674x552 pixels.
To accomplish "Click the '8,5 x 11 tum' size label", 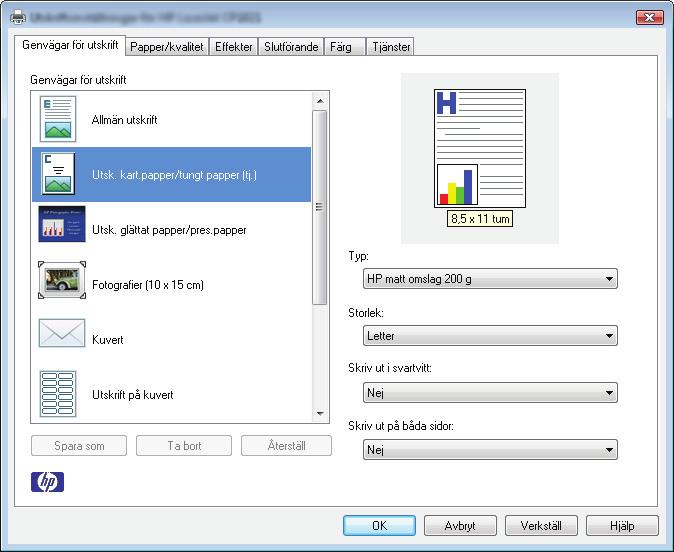I will click(x=480, y=219).
